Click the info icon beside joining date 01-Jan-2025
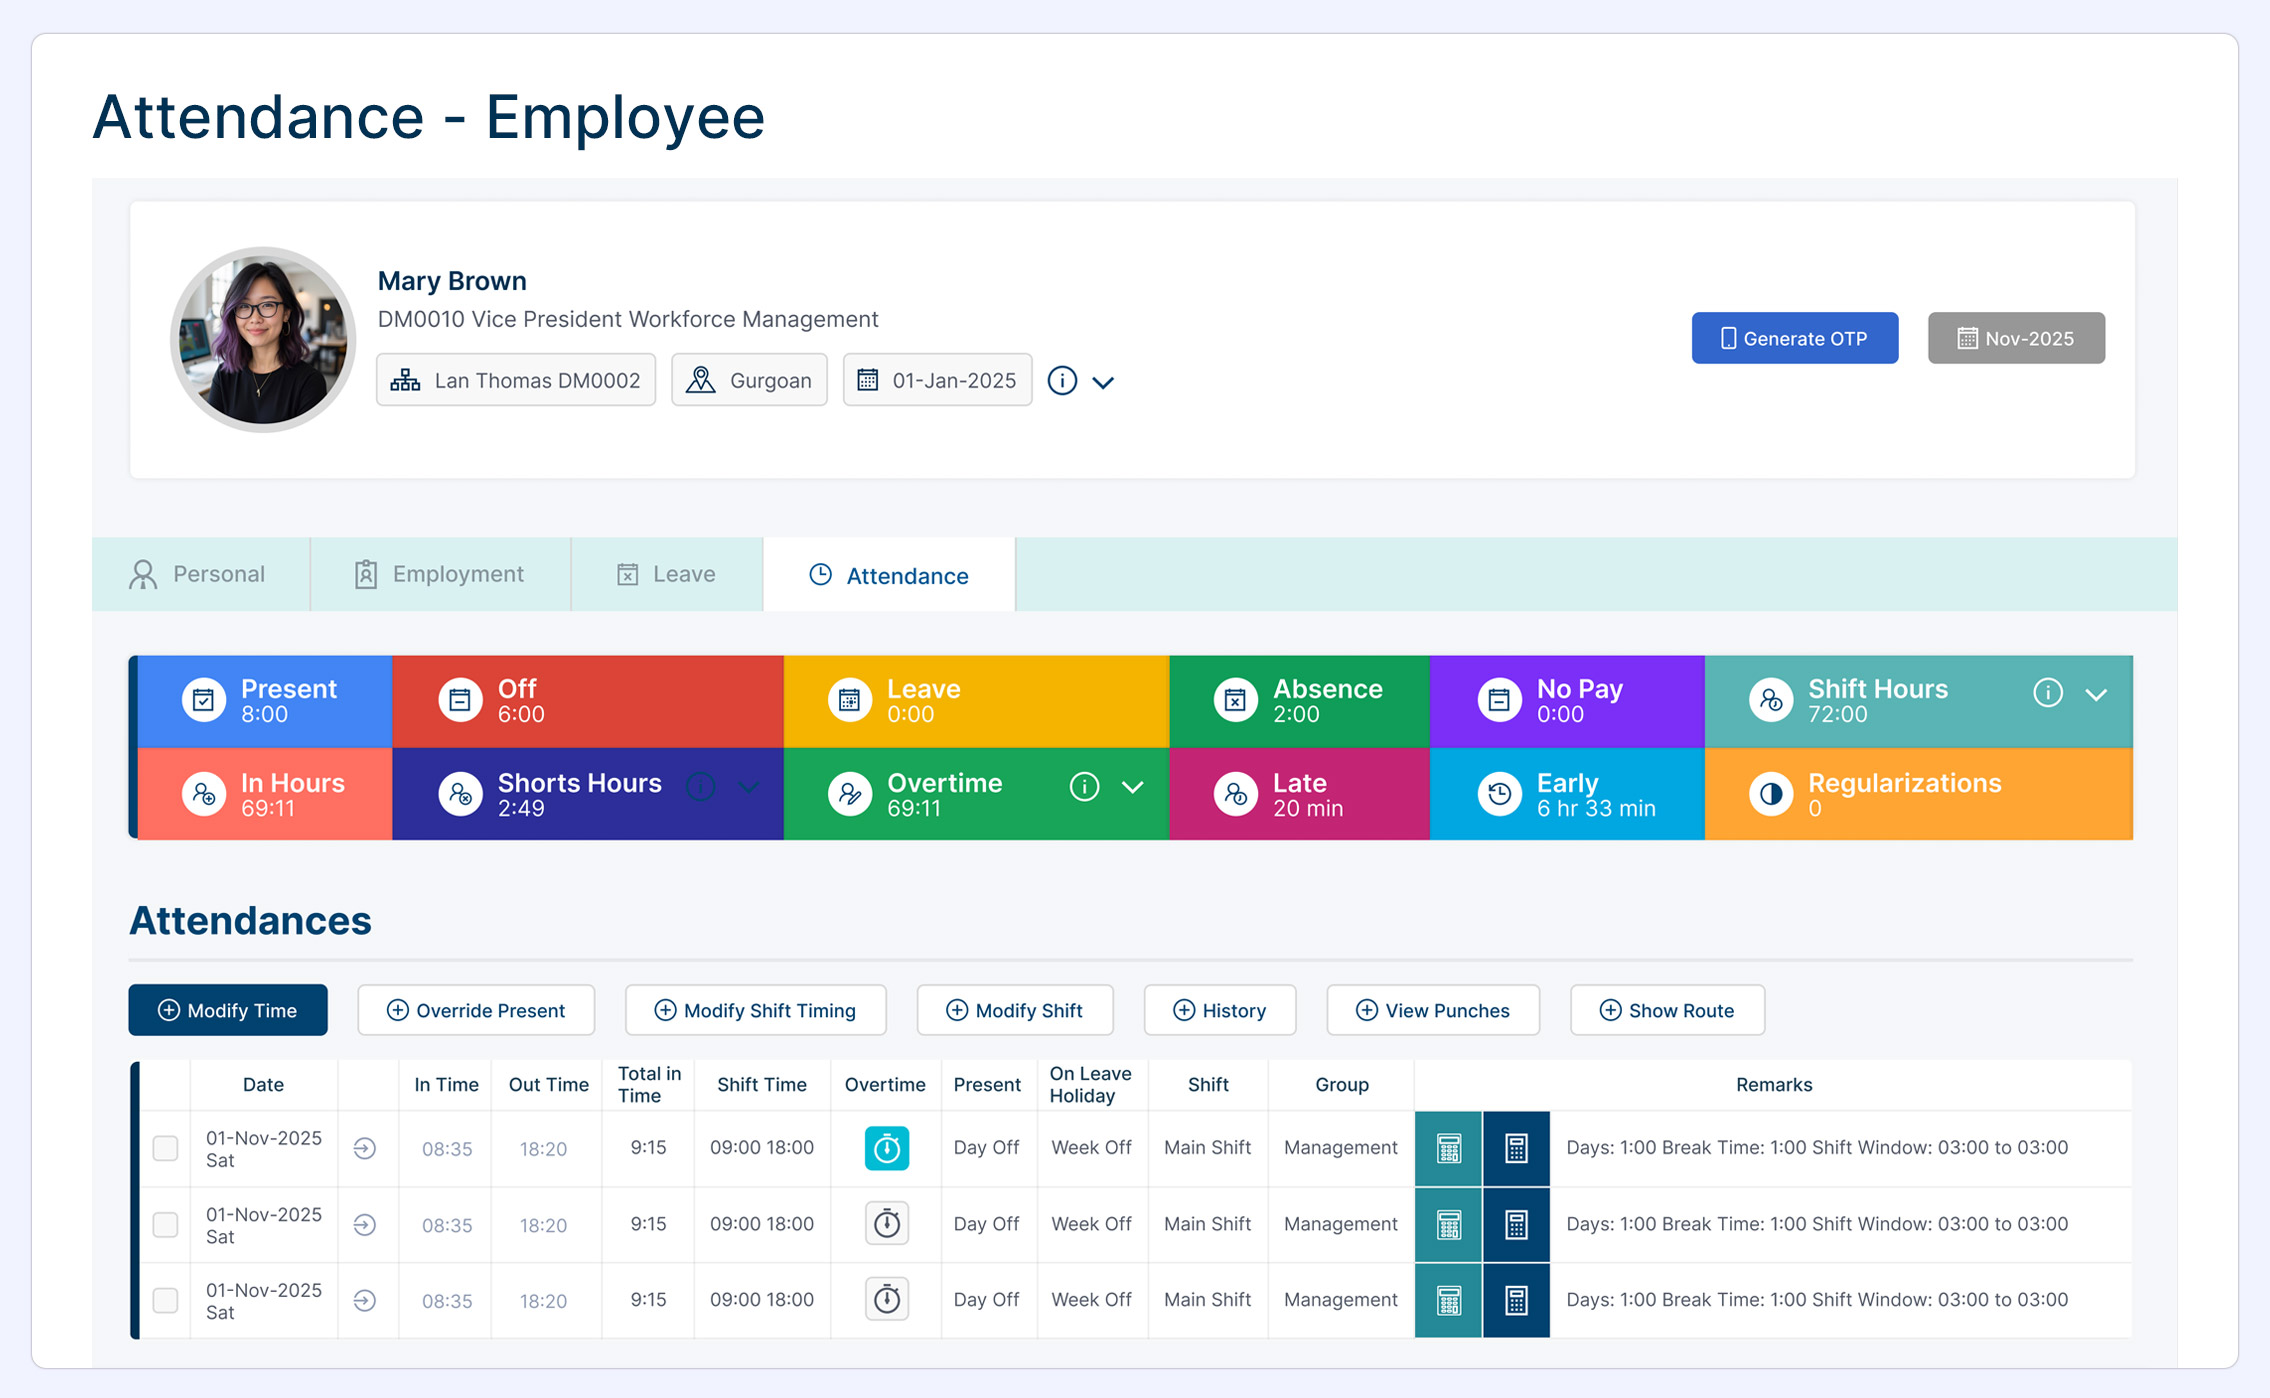 coord(1062,381)
